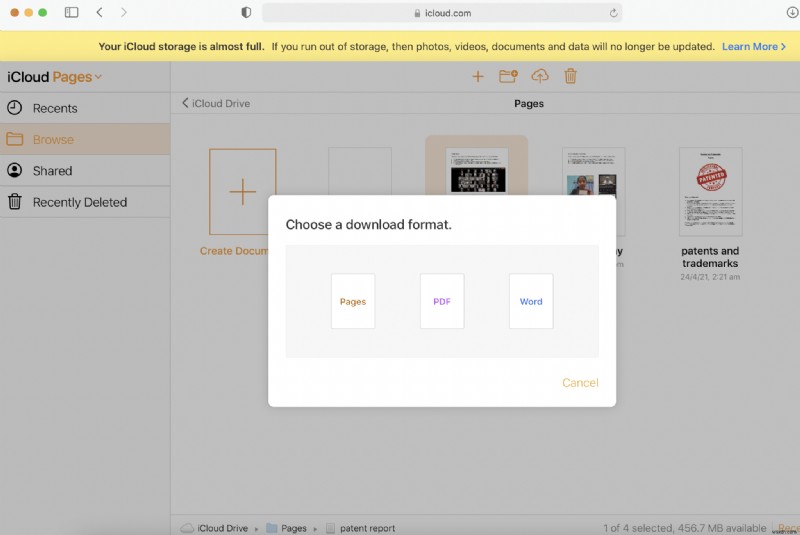
Task: Go back with Safari's back arrow
Action: (99, 12)
